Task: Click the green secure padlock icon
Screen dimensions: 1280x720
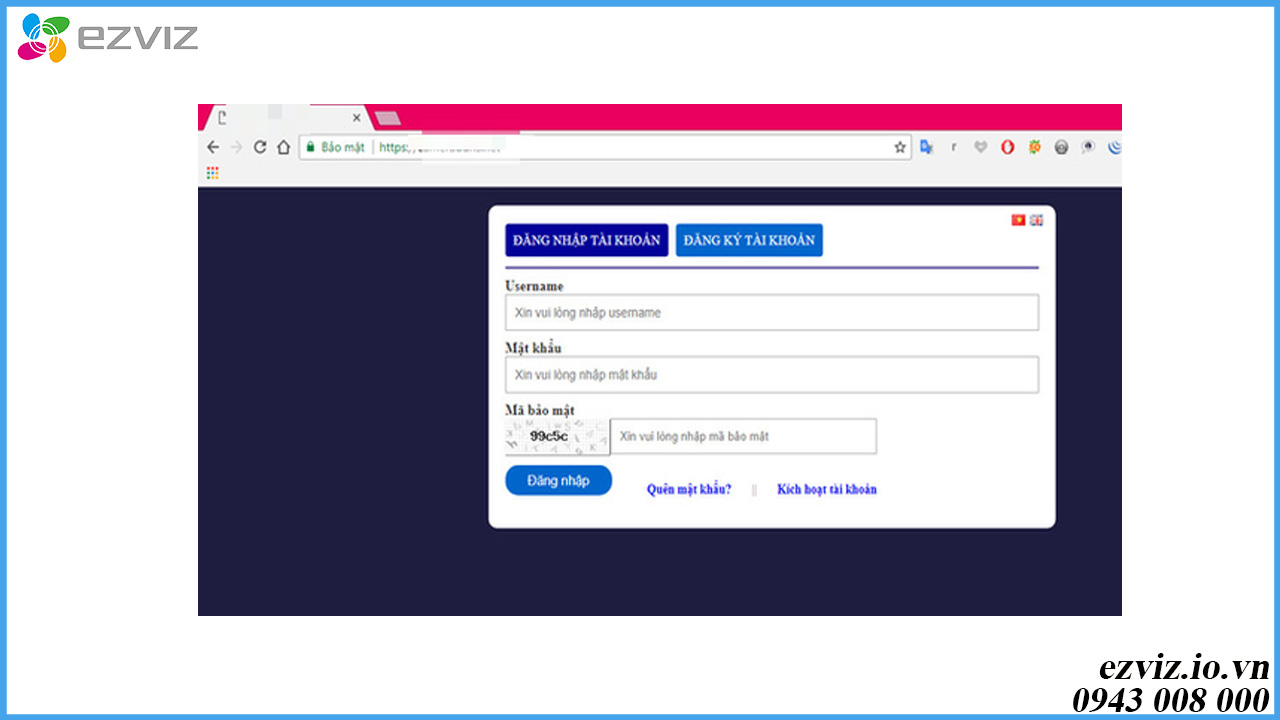Action: 310,147
